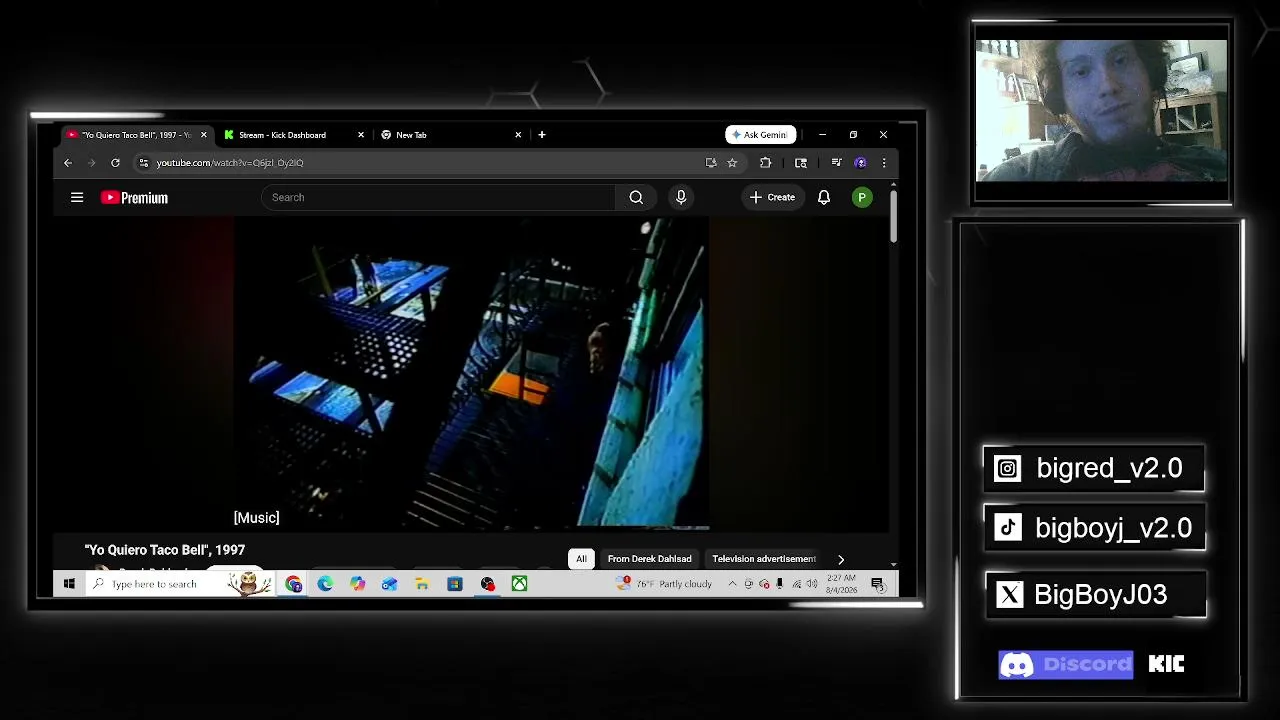Click the Chrome address bar URL

point(230,163)
